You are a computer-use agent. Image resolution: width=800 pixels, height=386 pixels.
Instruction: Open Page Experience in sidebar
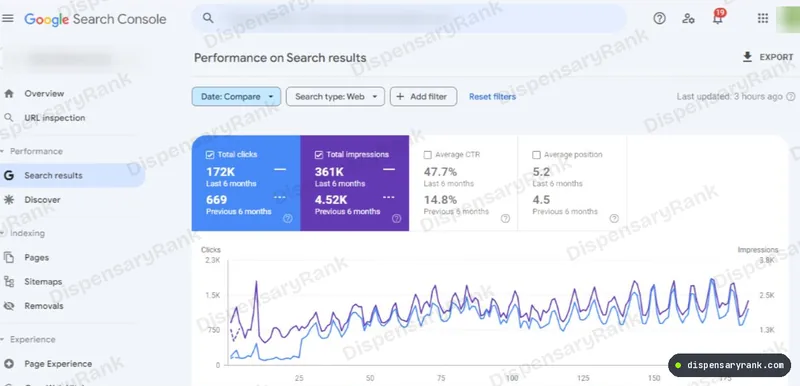(x=58, y=364)
